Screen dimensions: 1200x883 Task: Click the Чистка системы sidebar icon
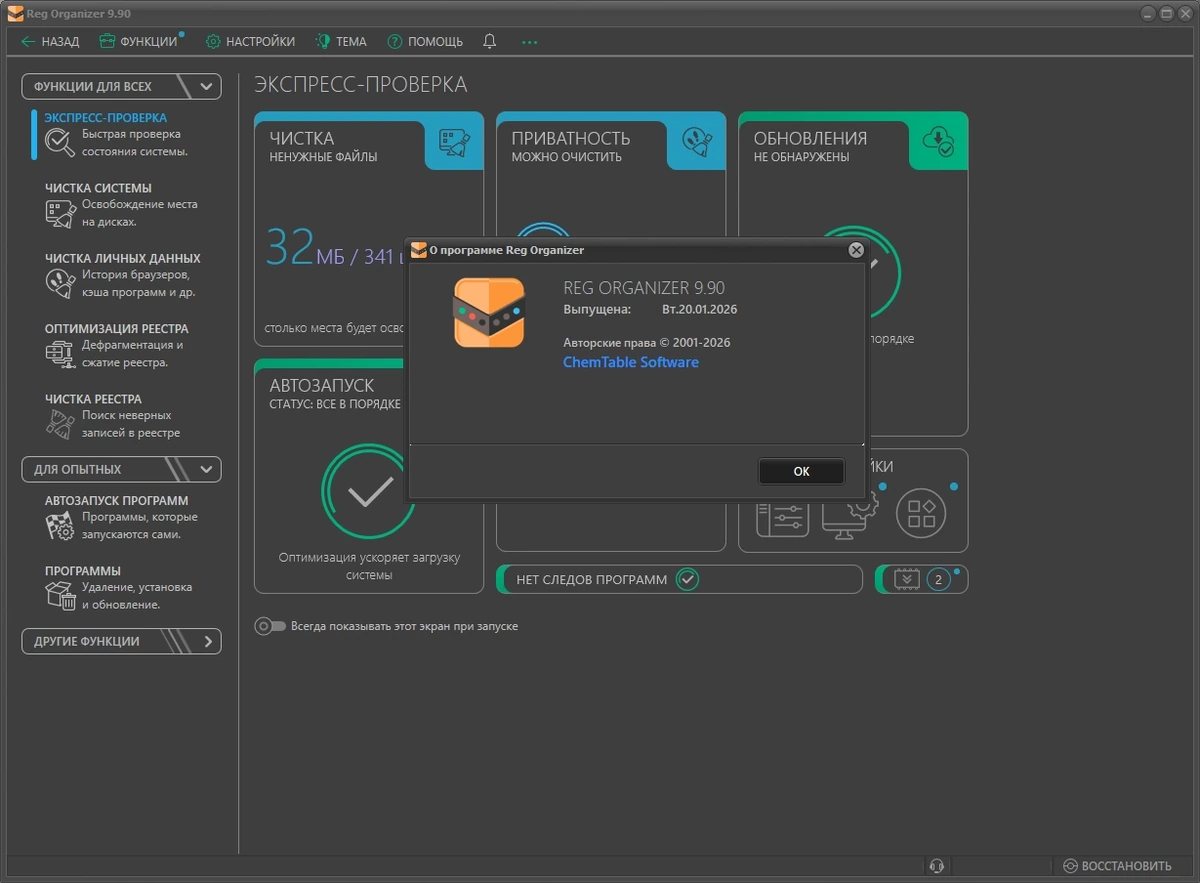click(60, 213)
